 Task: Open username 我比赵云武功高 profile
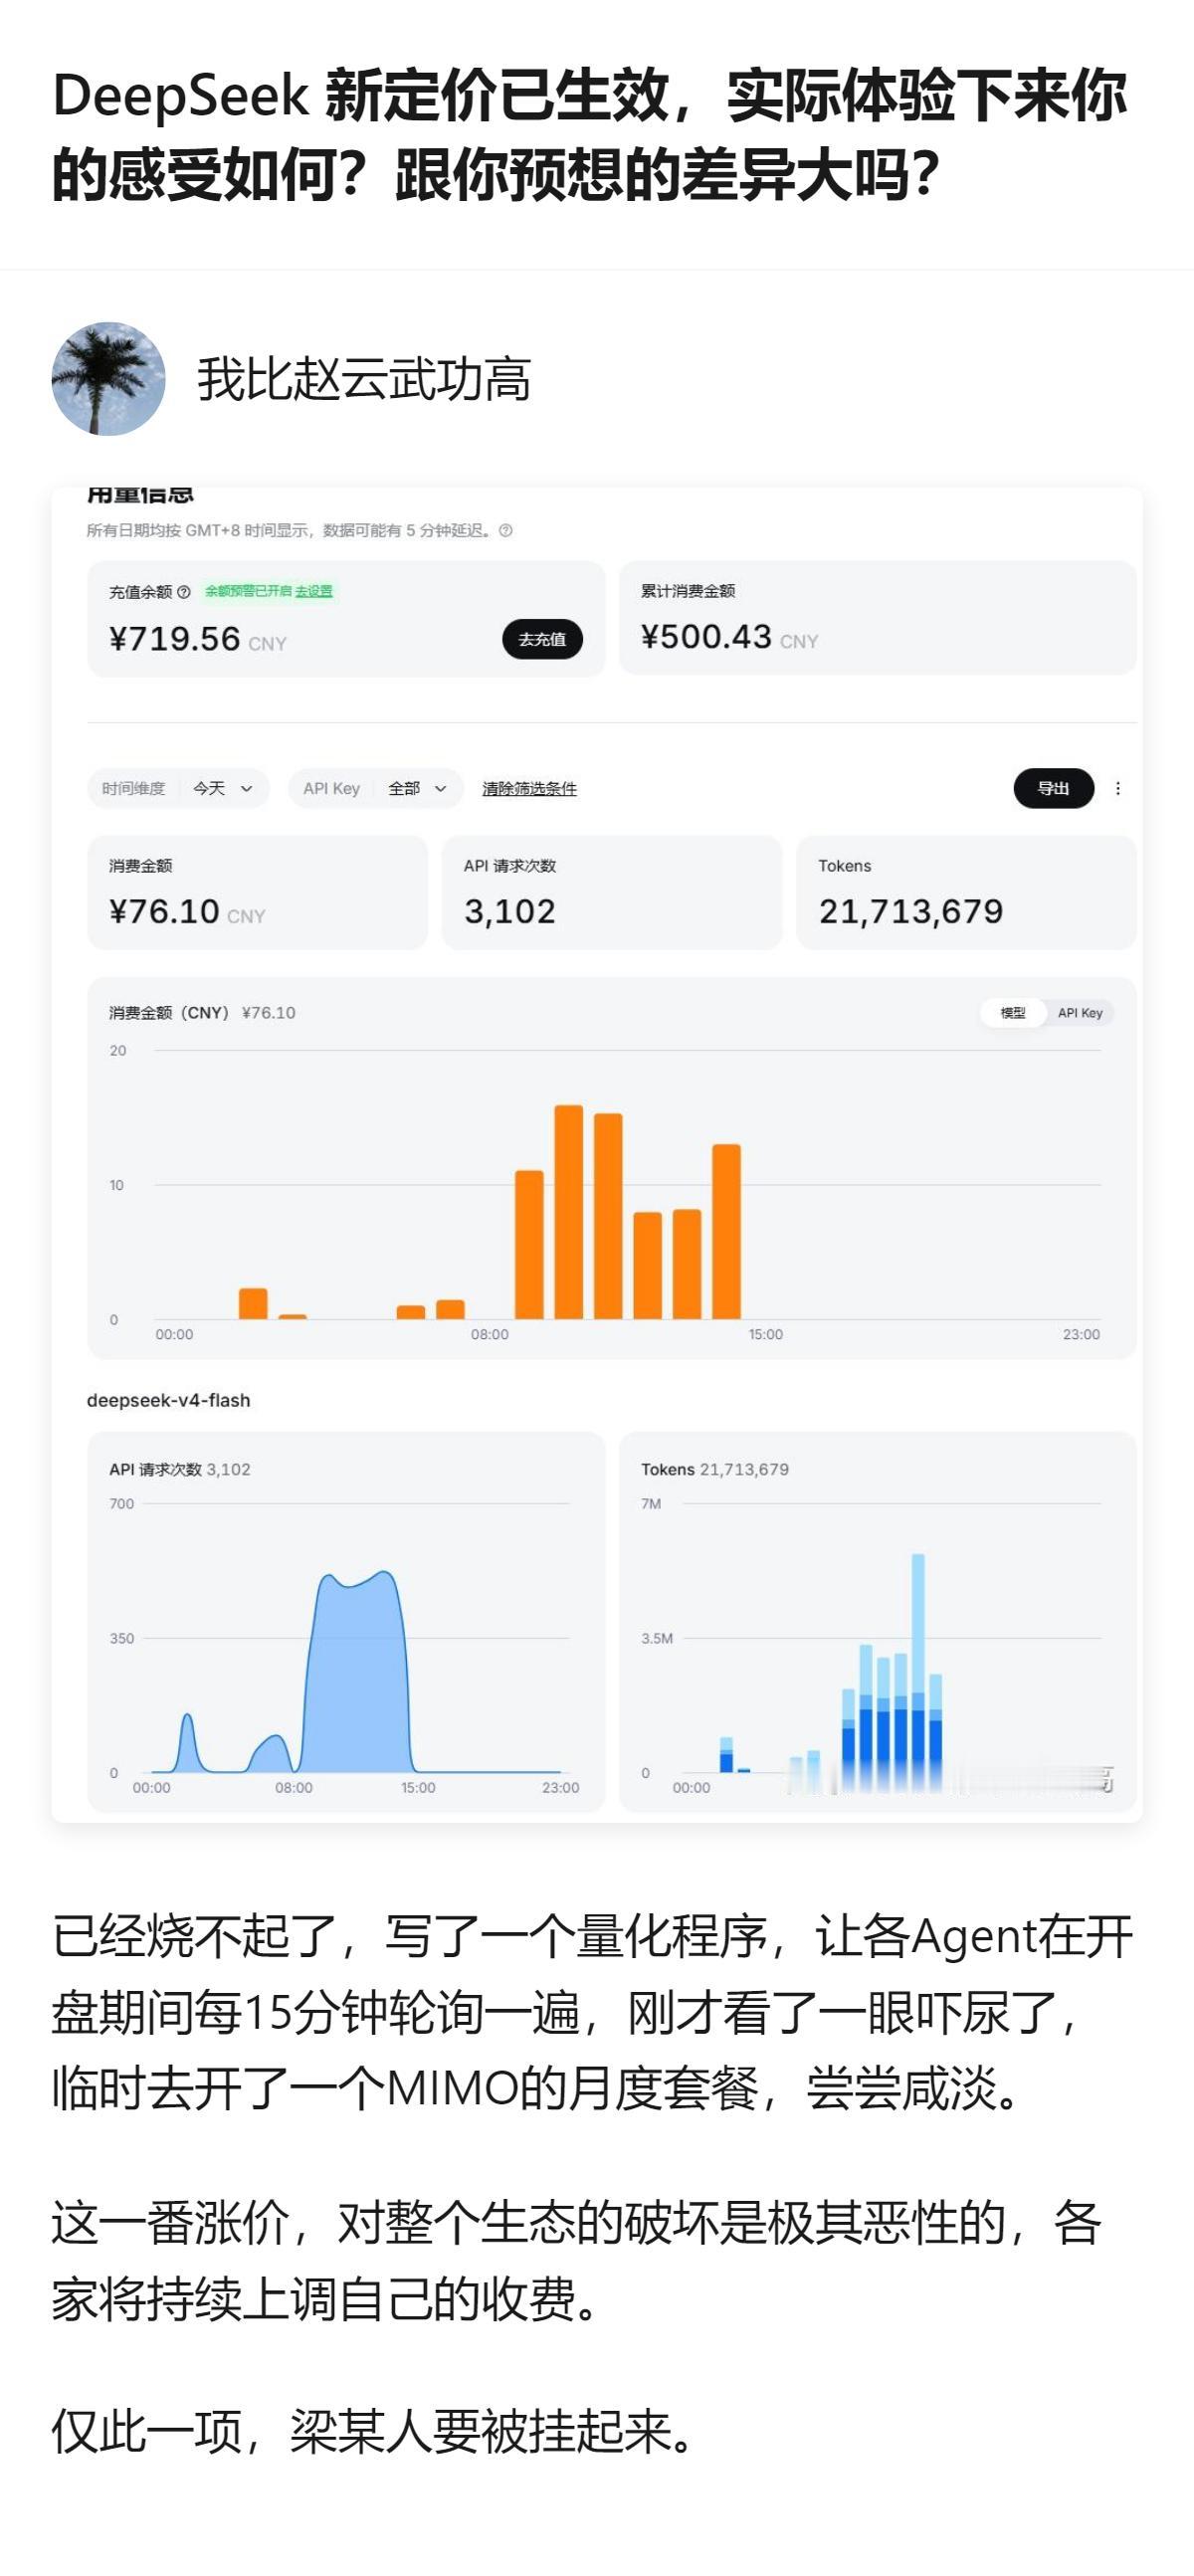point(363,380)
